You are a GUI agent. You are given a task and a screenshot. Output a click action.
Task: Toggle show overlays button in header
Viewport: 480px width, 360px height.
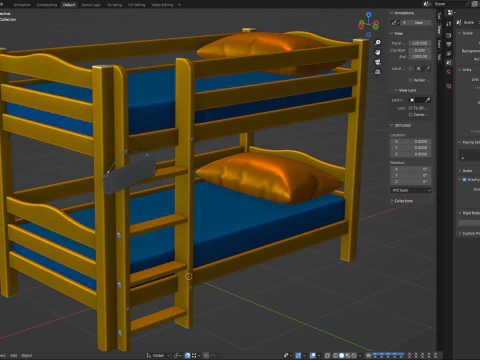point(313,355)
